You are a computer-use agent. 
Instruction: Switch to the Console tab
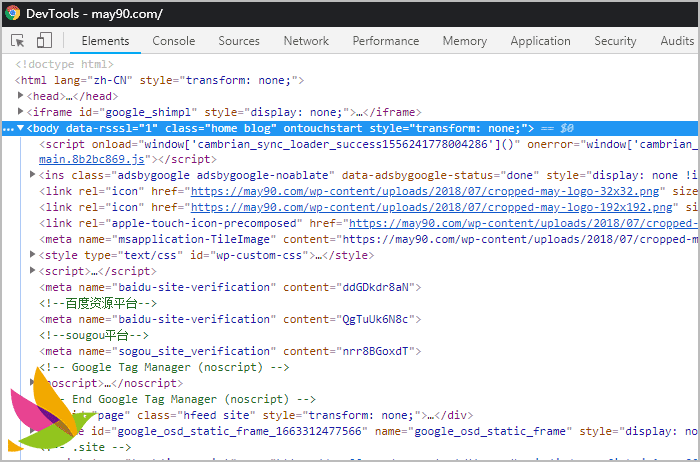(x=173, y=41)
